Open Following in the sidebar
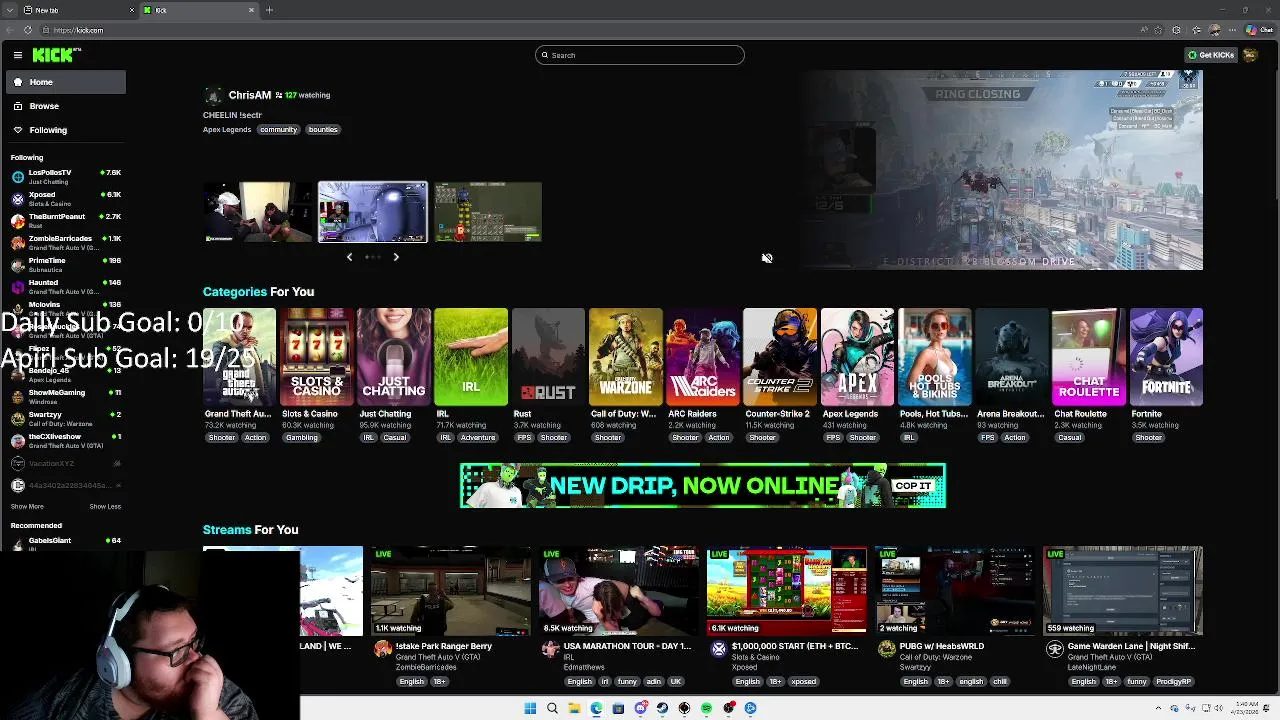This screenshot has height=720, width=1280. (66, 130)
